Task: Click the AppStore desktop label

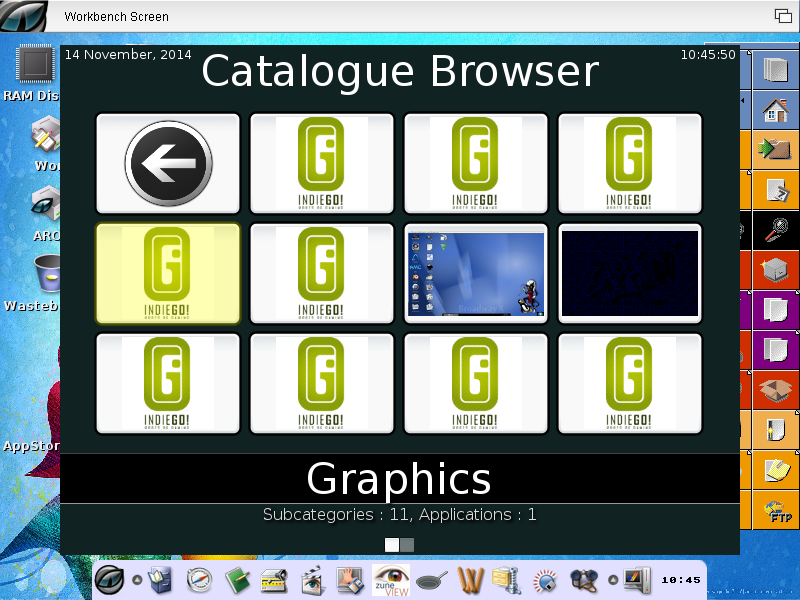Action: (x=32, y=446)
